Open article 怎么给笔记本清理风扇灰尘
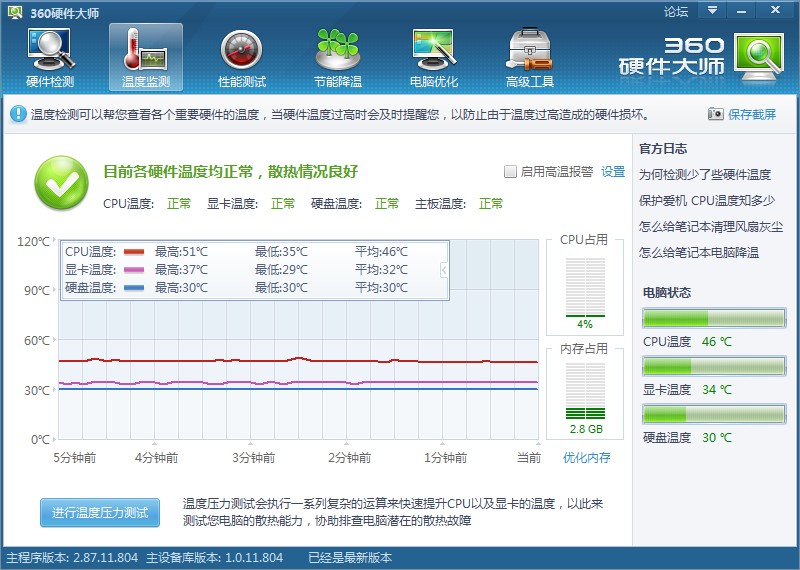Screen dimensions: 800x570 (x=711, y=226)
